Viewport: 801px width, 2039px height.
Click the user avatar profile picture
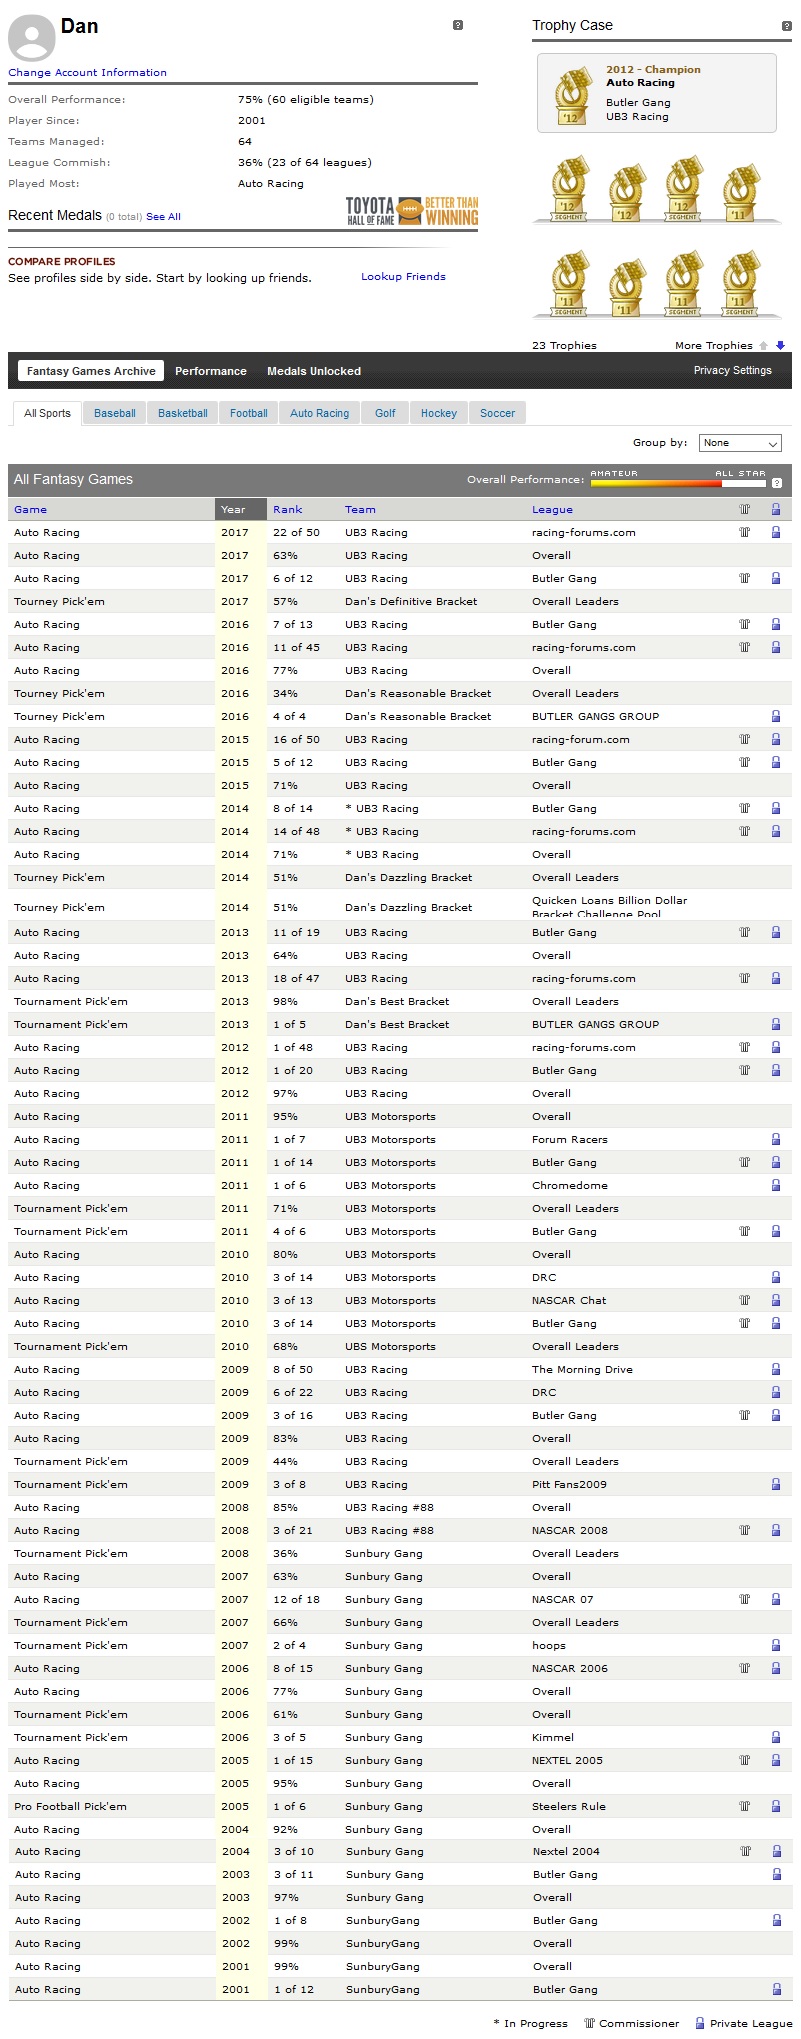pos(31,38)
